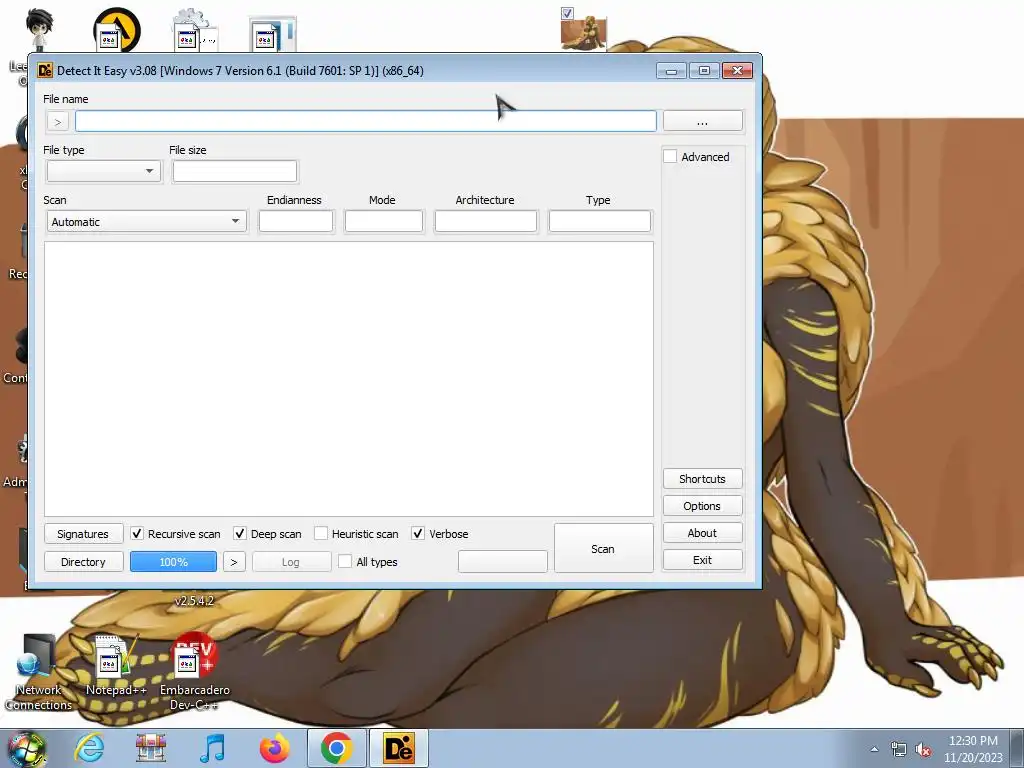
Task: Open the Embarcadero Dev-C++ desktop shortcut
Action: (195, 671)
